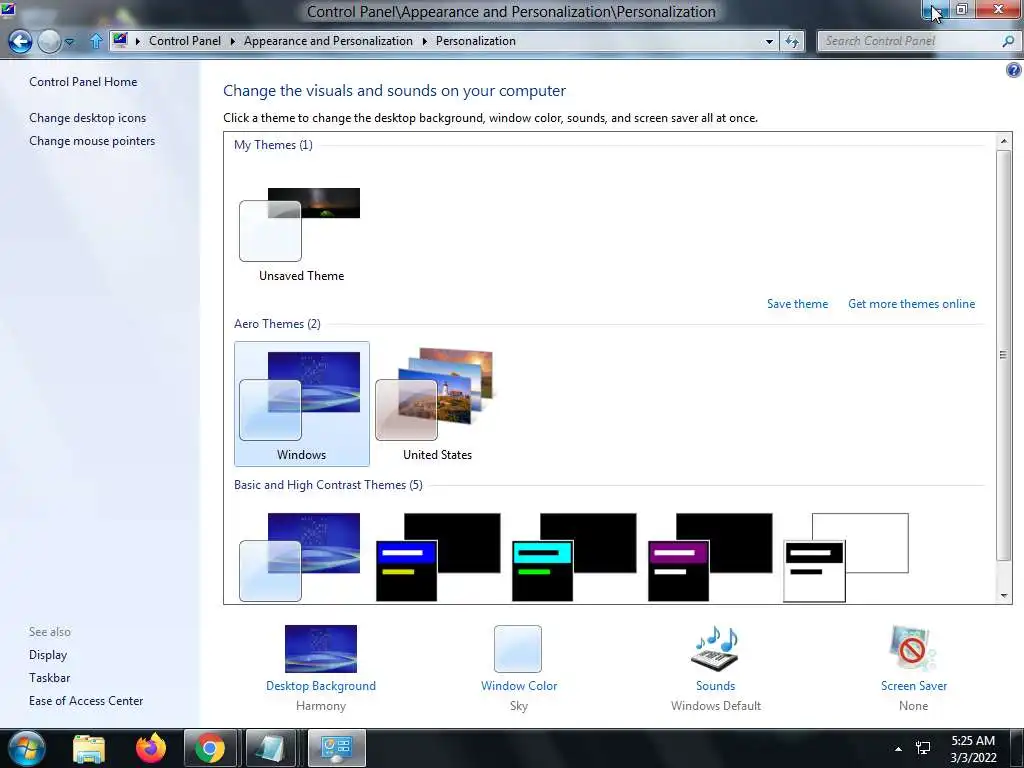Open Display under See also

(48, 654)
